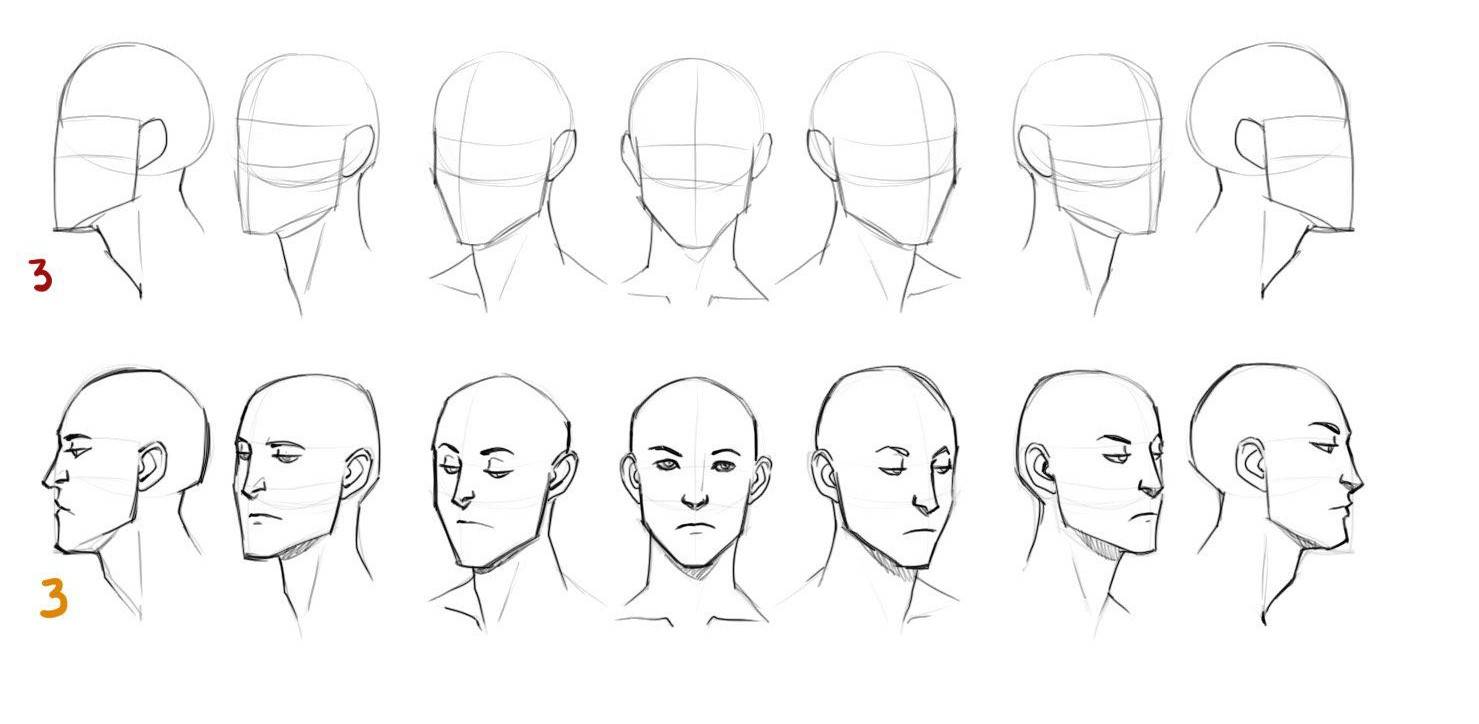Click the red number 3 label
The image size is (1479, 724).
point(40,274)
